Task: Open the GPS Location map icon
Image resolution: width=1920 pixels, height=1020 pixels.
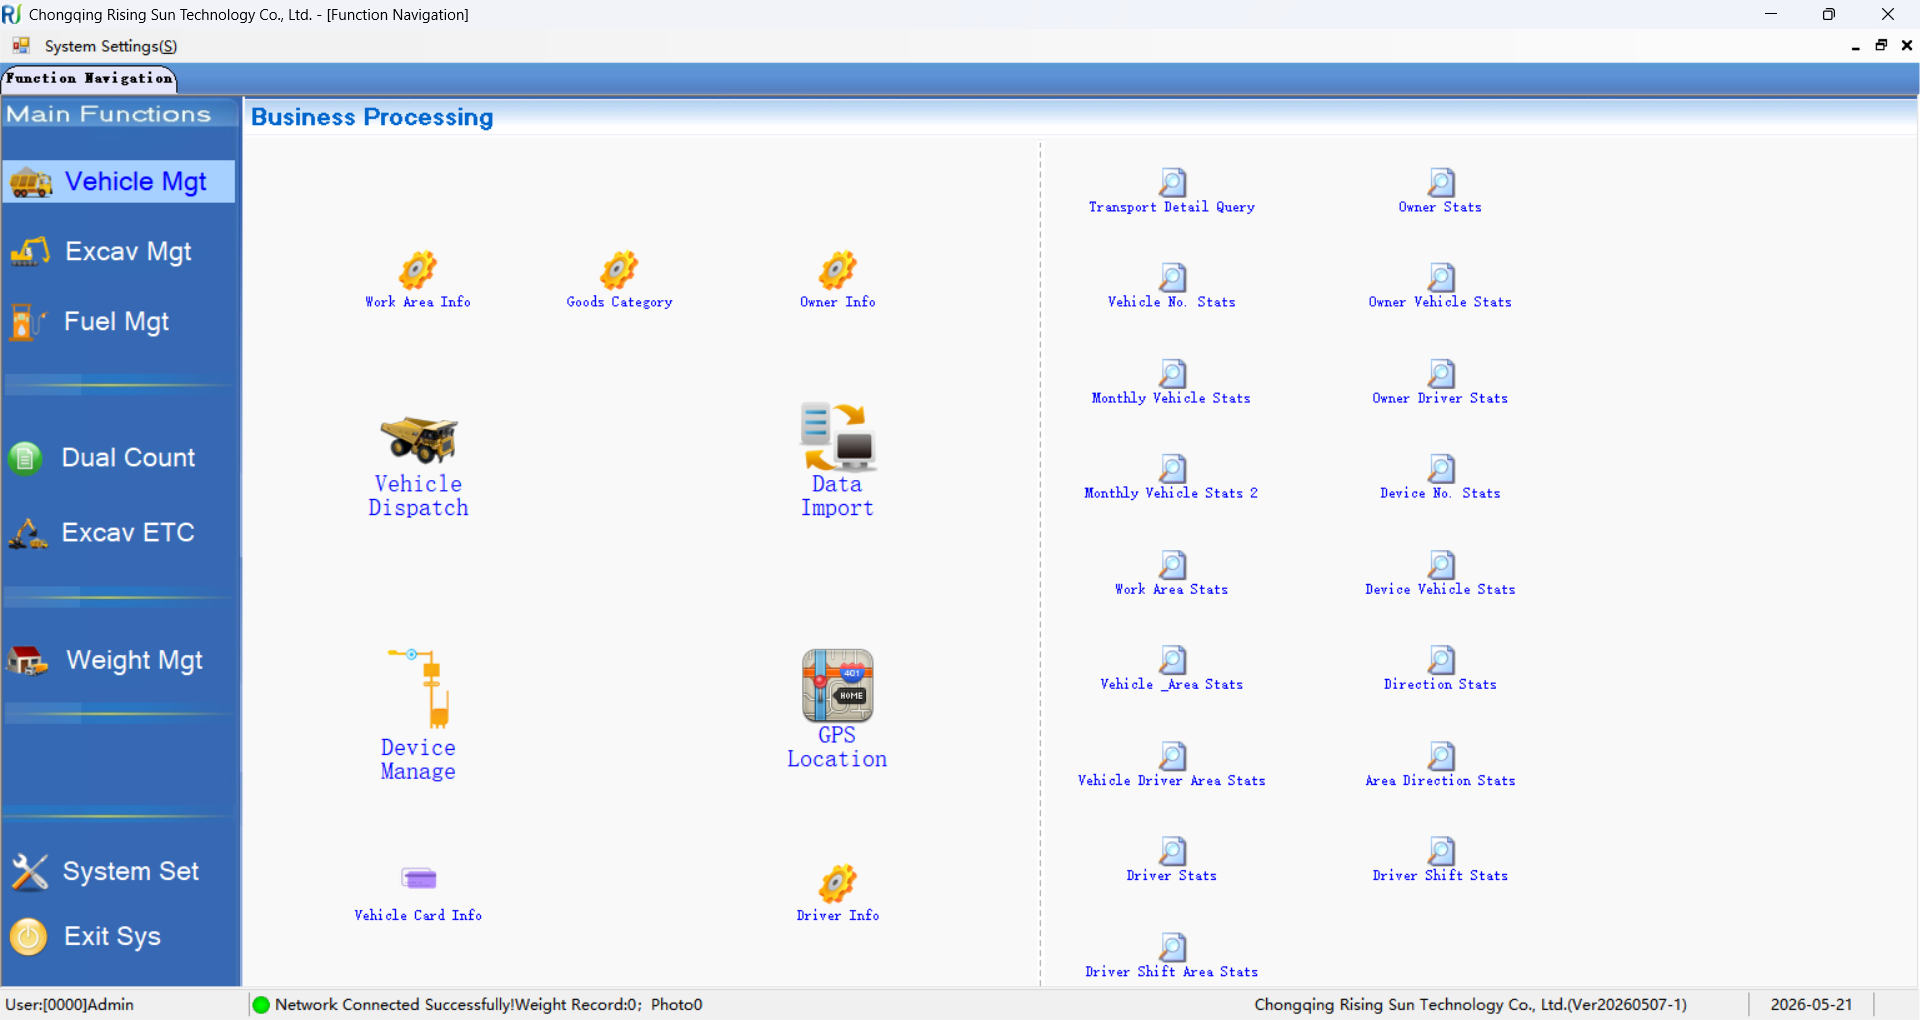Action: (x=838, y=686)
